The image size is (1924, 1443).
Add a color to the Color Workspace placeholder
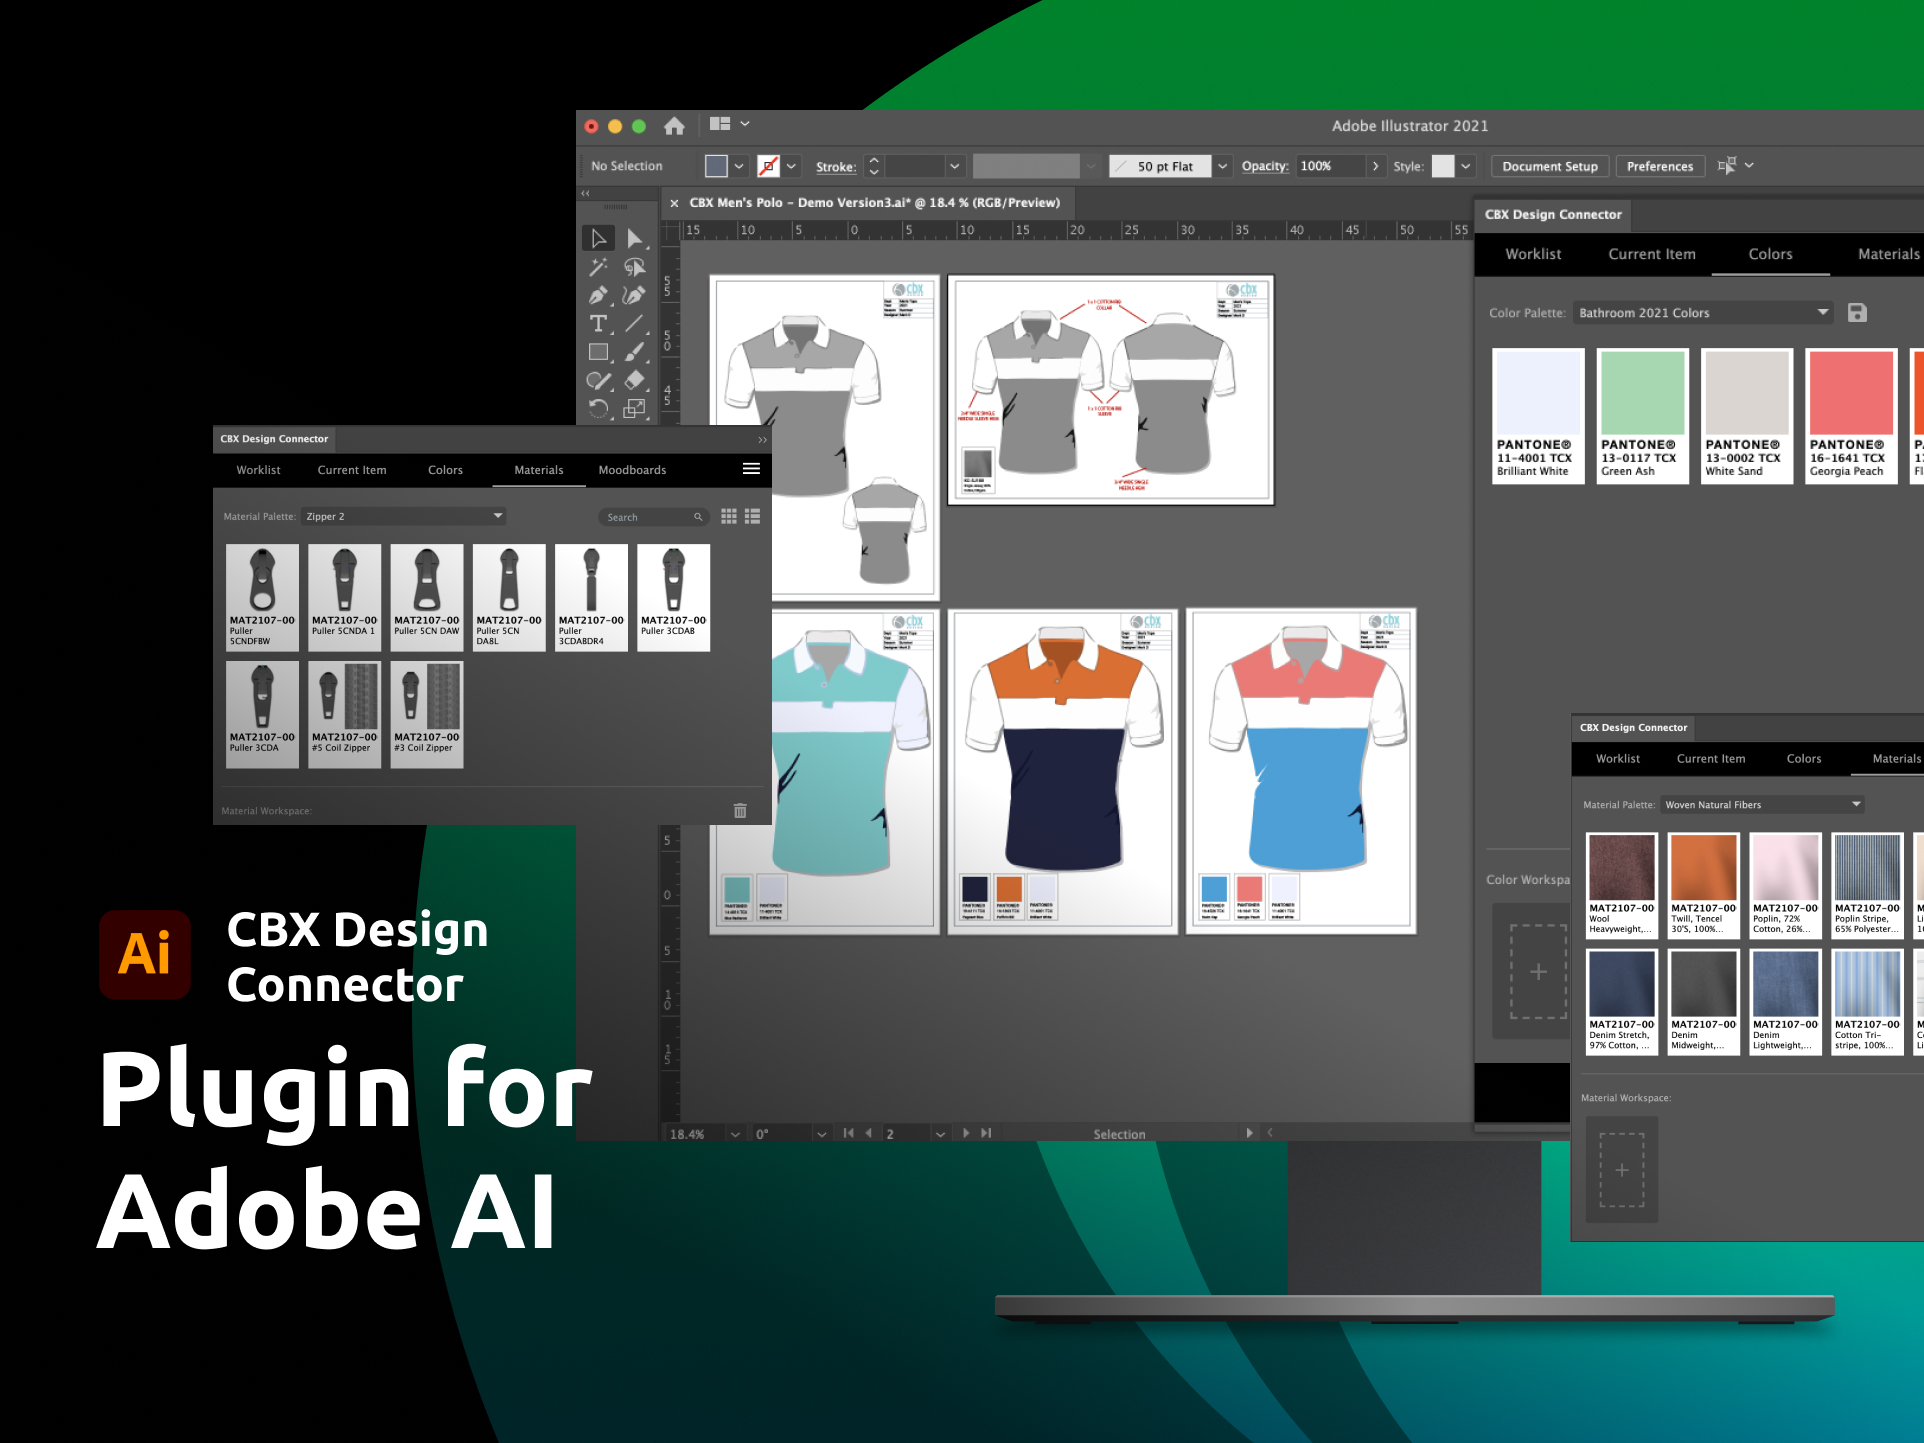[1538, 971]
